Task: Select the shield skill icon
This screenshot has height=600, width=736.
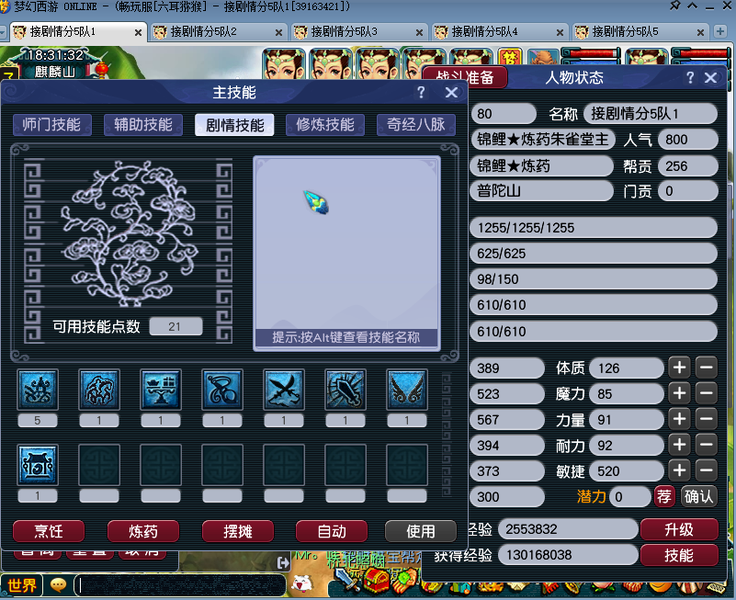Action: coord(345,390)
